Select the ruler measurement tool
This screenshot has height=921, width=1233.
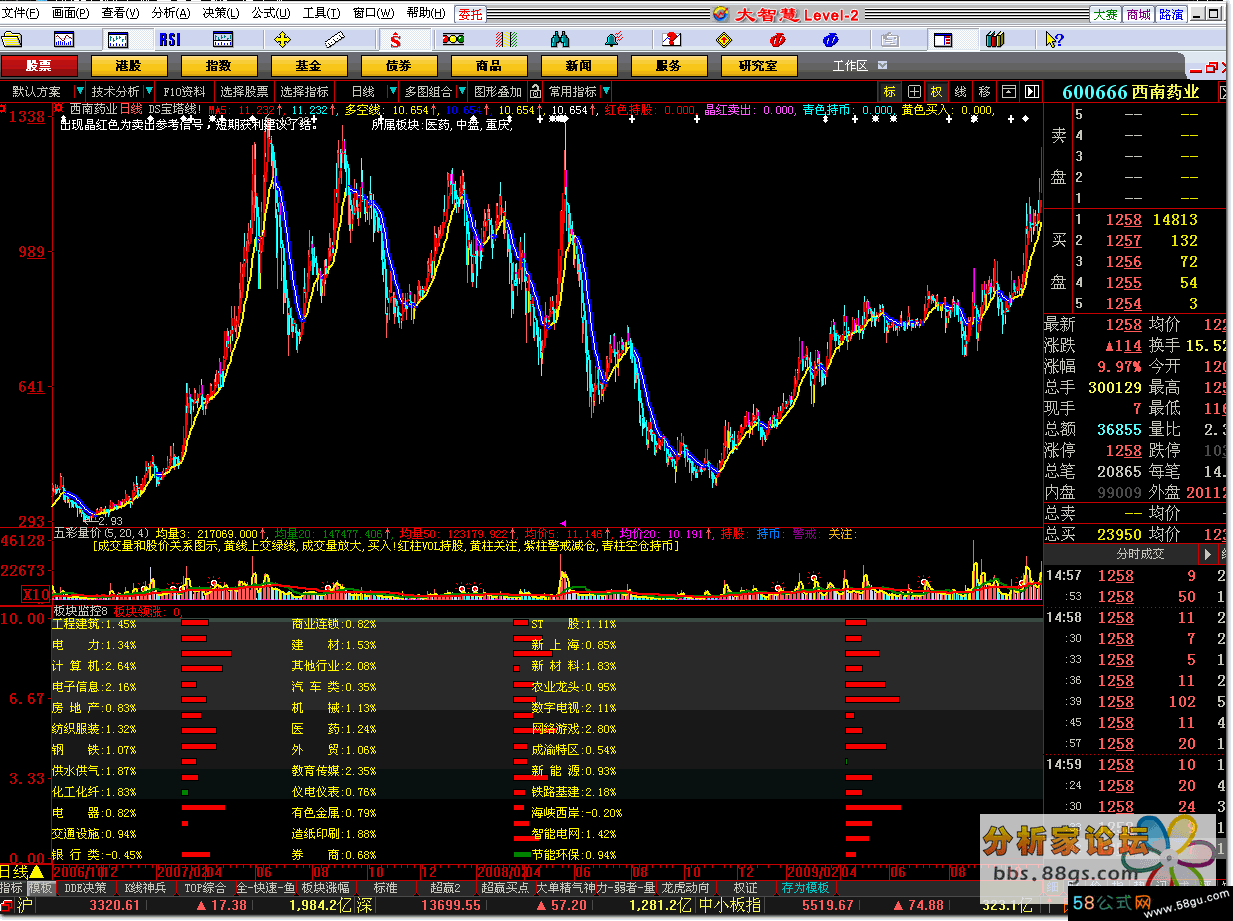click(333, 40)
